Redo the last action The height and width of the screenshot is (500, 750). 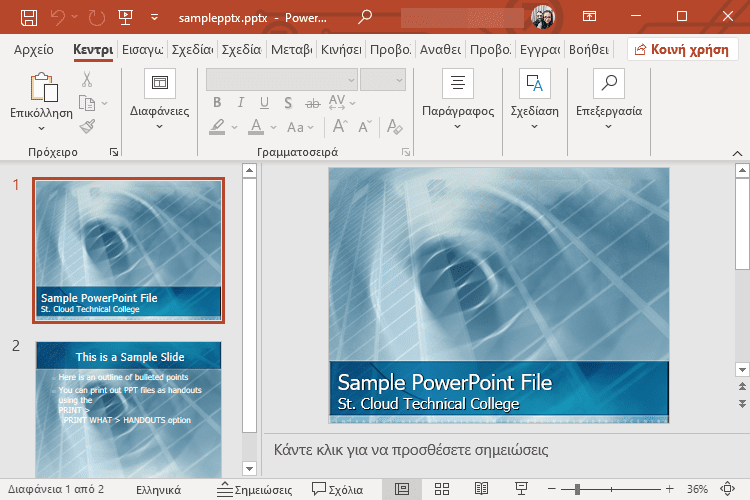click(x=97, y=18)
